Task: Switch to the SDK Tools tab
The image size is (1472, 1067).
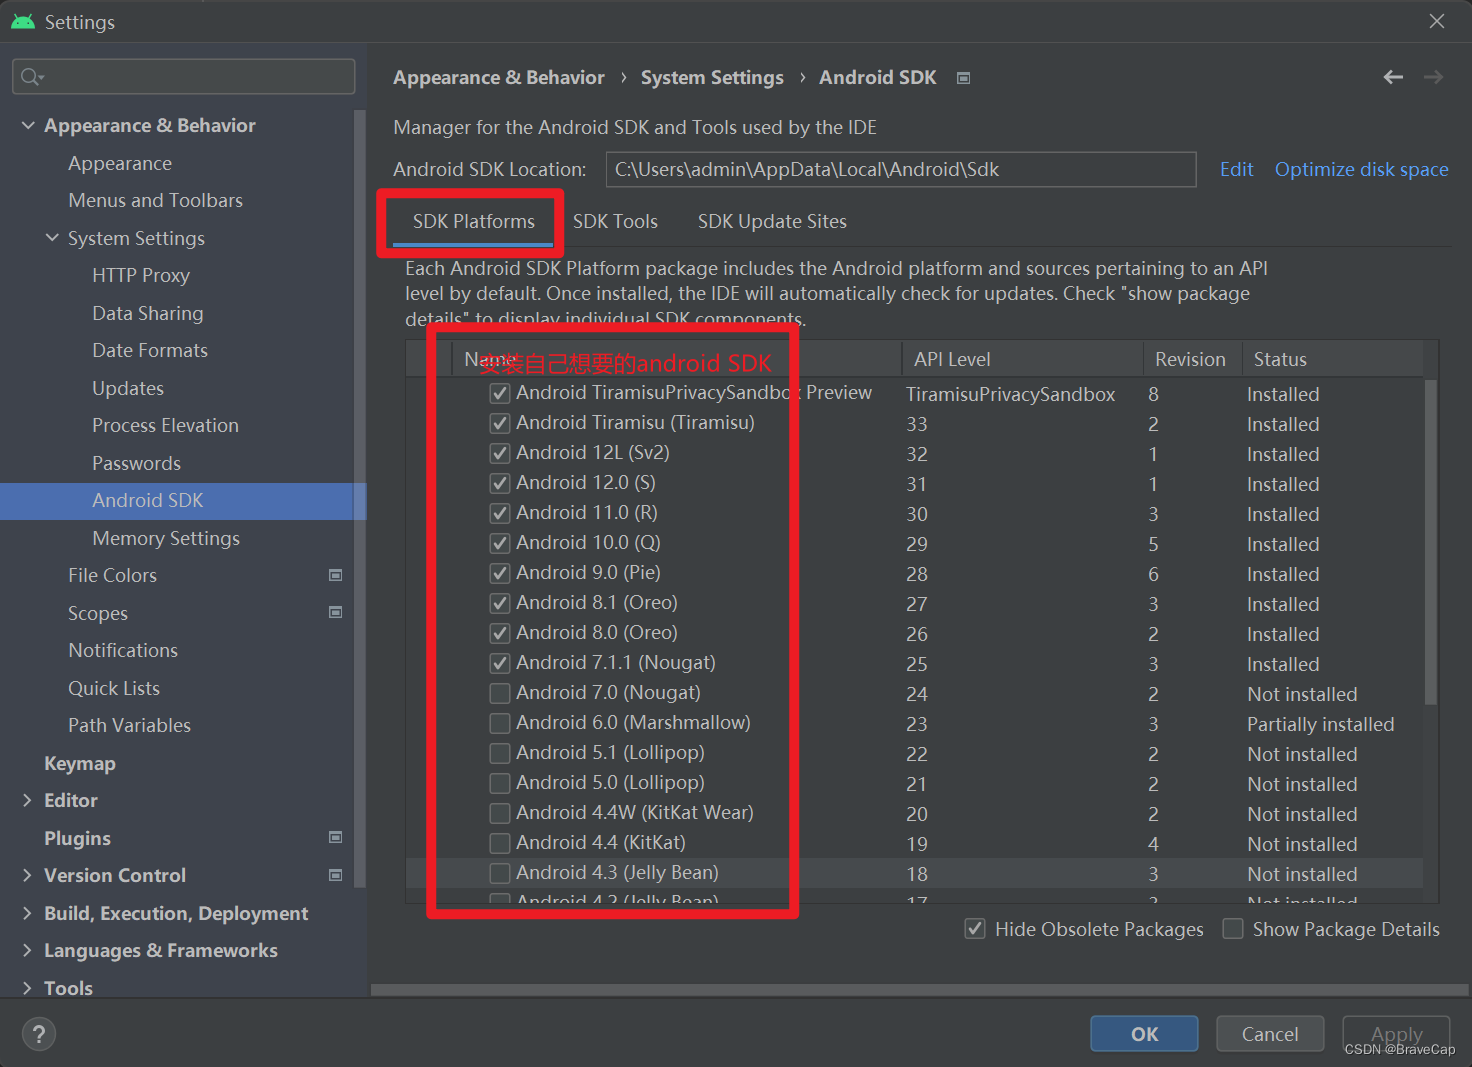Action: pos(615,221)
